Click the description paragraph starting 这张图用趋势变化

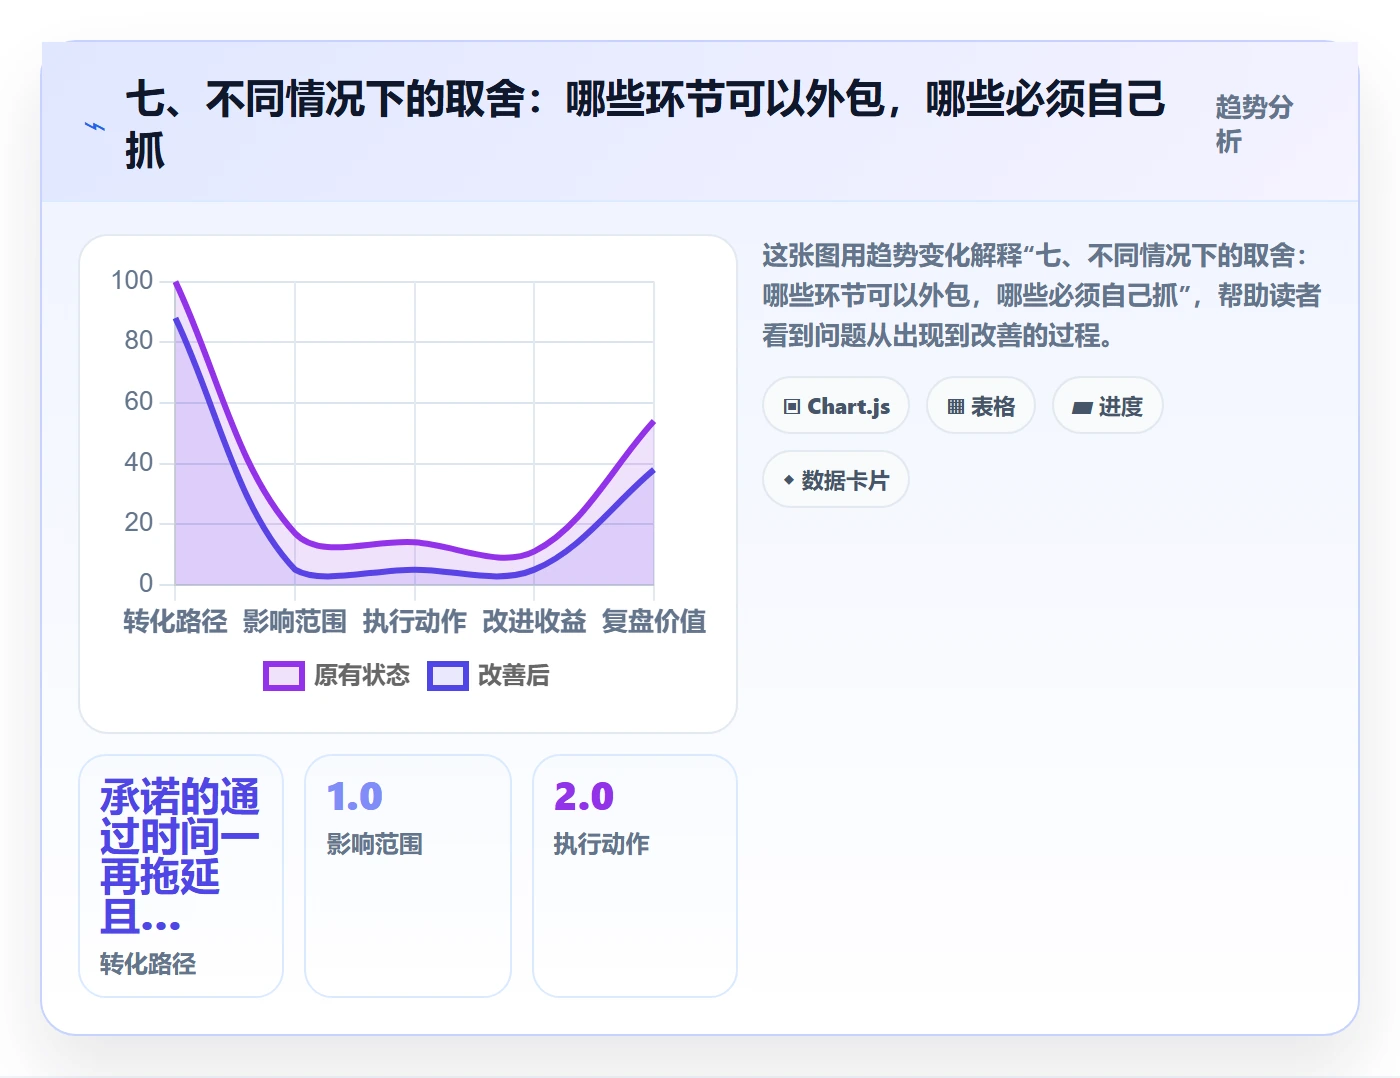tap(1042, 296)
